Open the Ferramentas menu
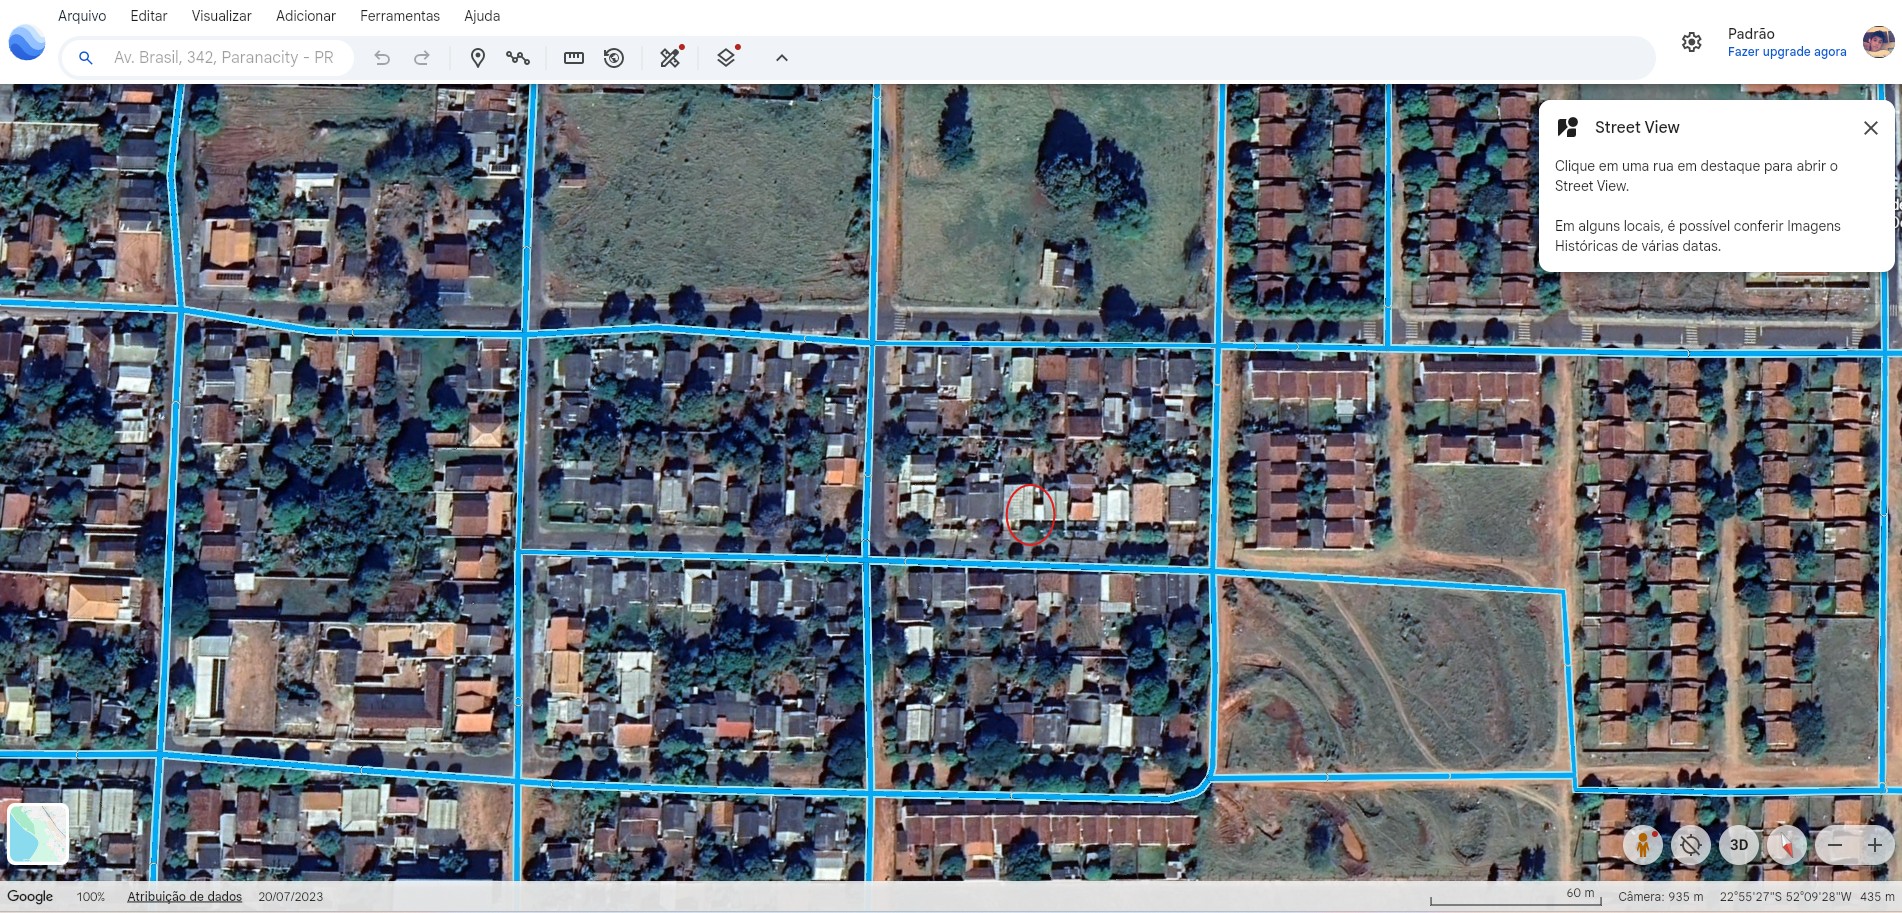The width and height of the screenshot is (1902, 913). click(399, 16)
